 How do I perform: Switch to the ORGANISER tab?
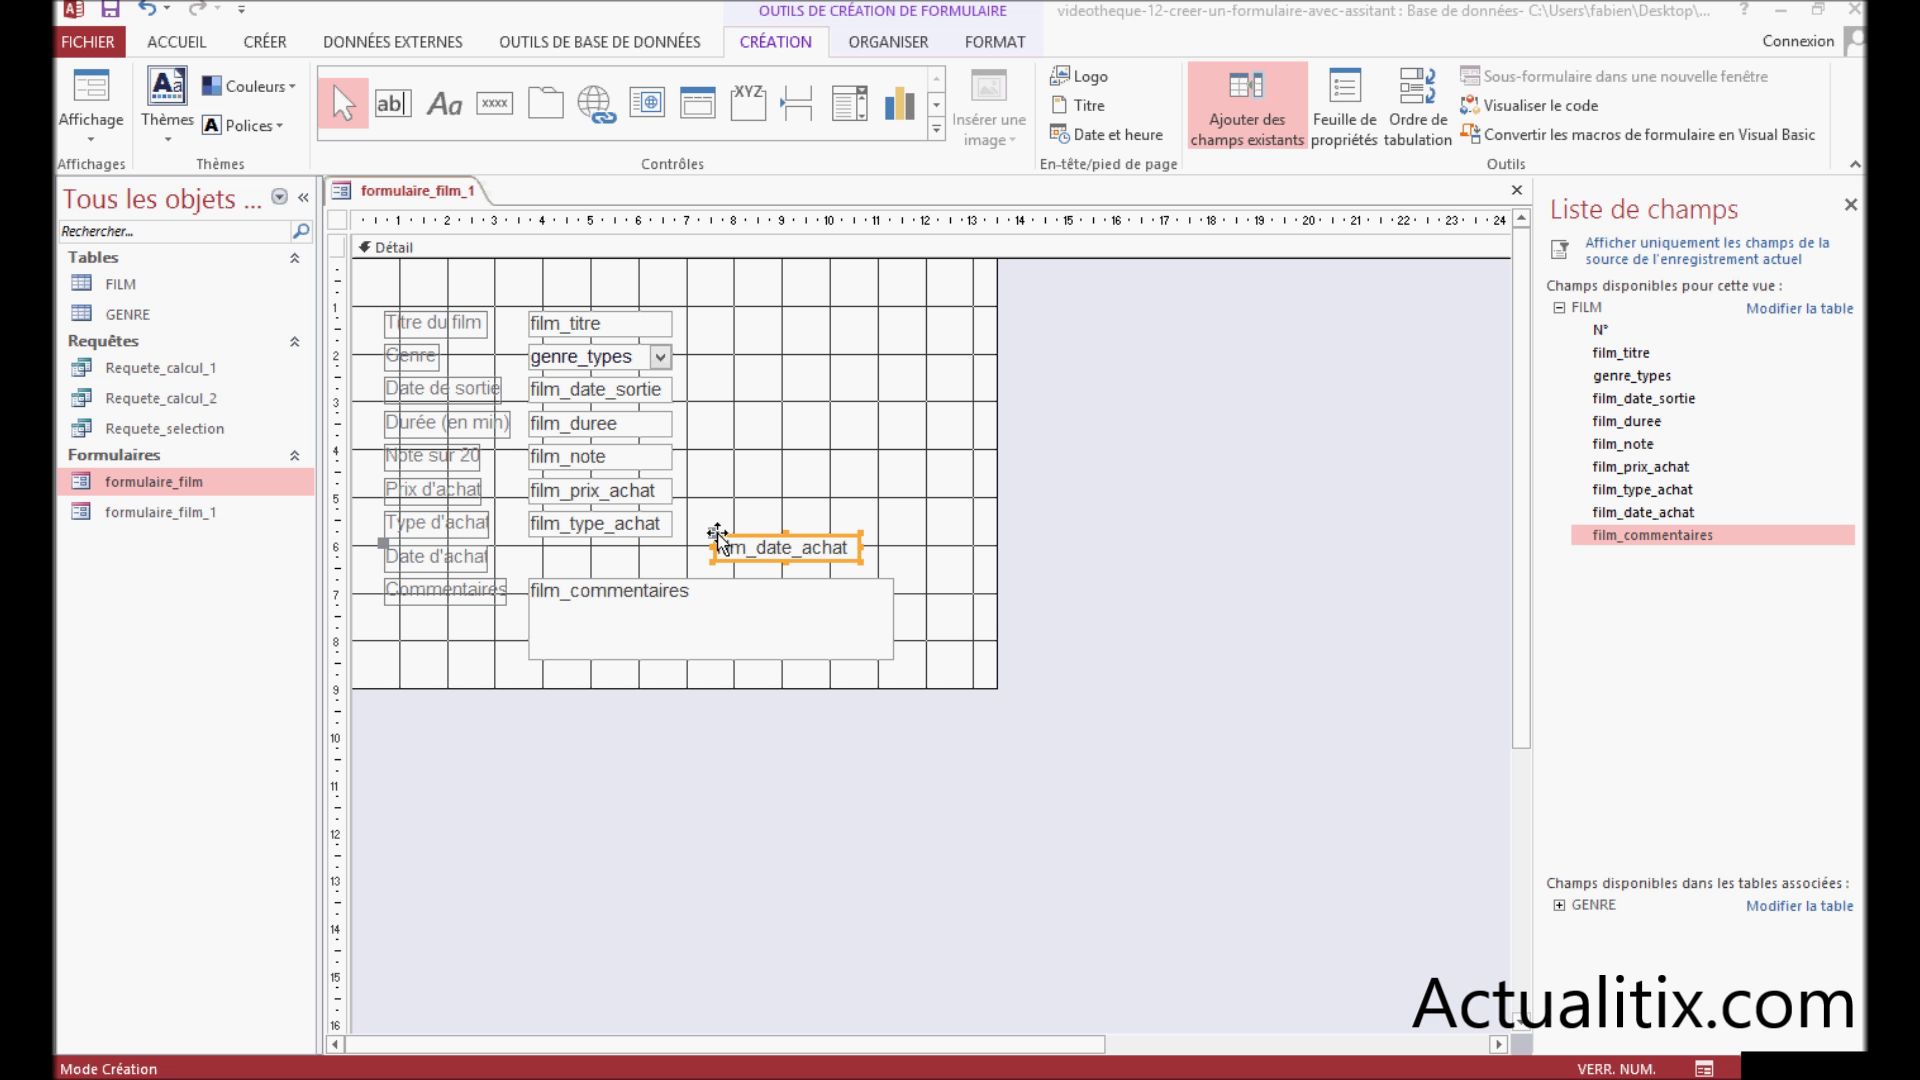click(x=888, y=42)
